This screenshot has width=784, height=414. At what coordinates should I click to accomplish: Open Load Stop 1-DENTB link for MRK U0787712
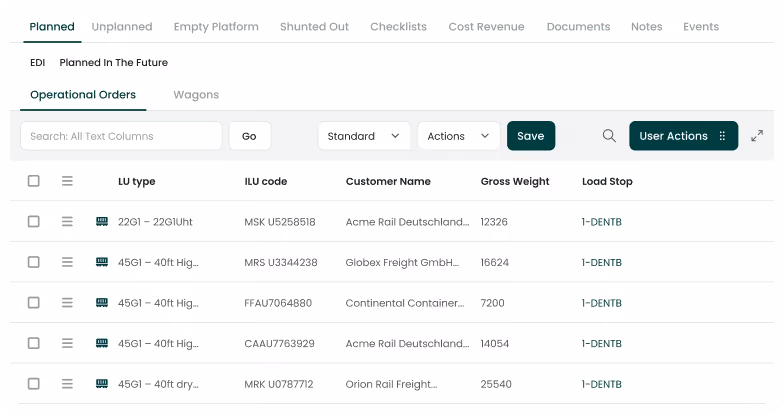602,384
